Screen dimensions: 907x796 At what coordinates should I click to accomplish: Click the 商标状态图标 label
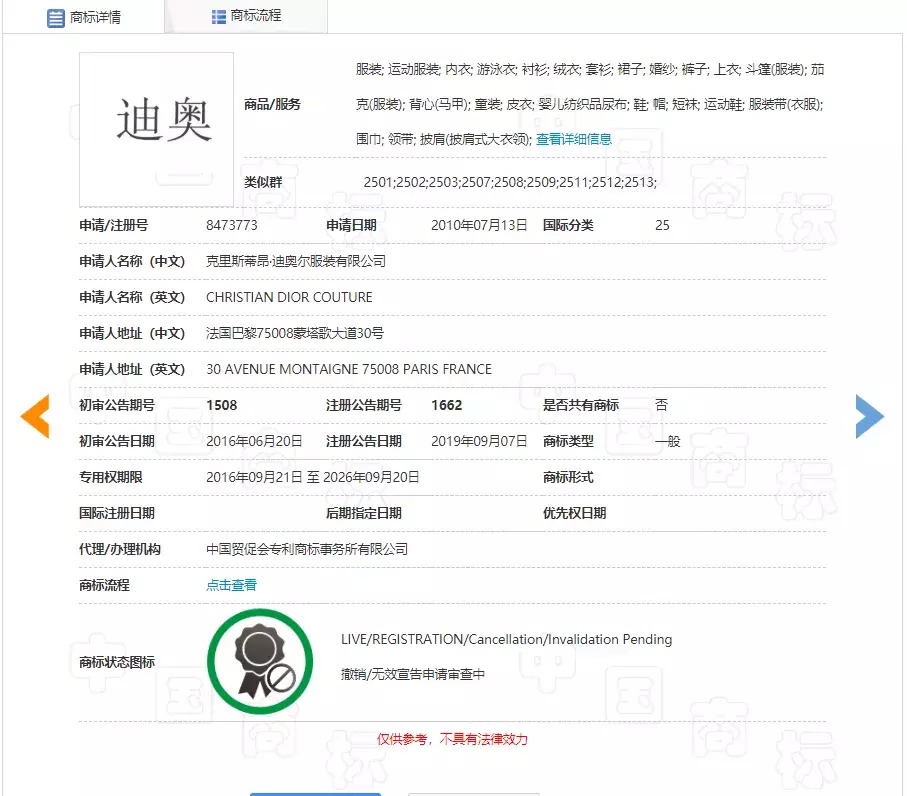pyautogui.click(x=117, y=662)
